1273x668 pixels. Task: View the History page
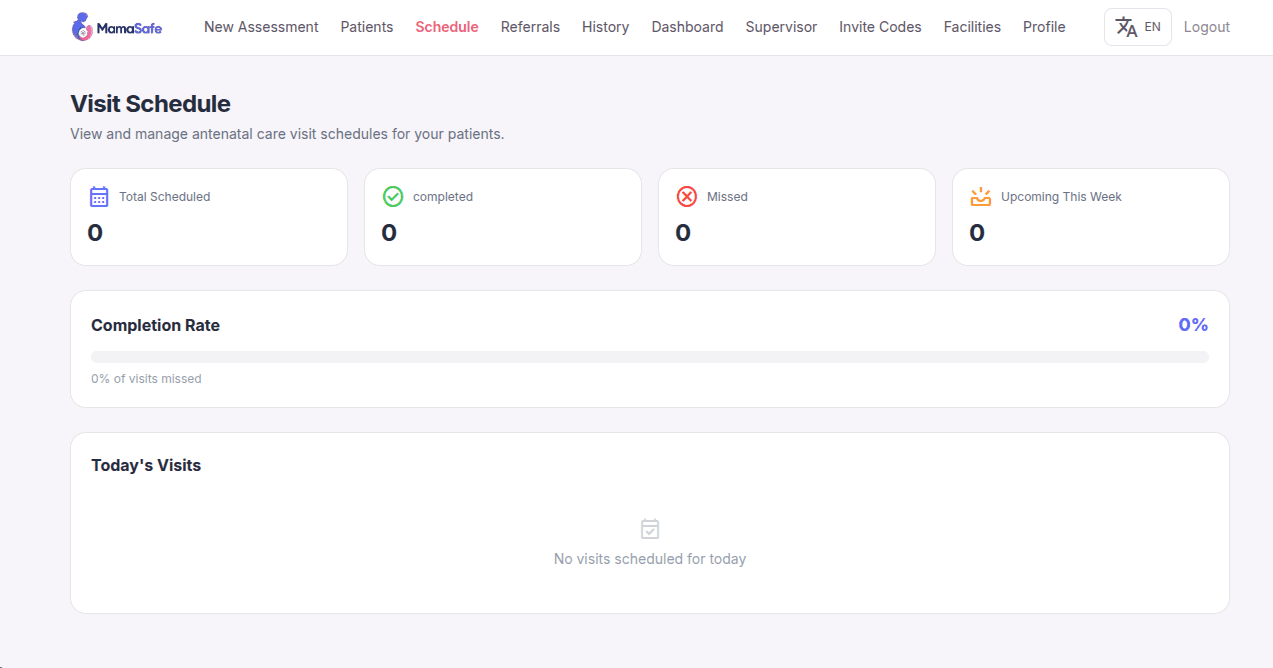pyautogui.click(x=606, y=27)
